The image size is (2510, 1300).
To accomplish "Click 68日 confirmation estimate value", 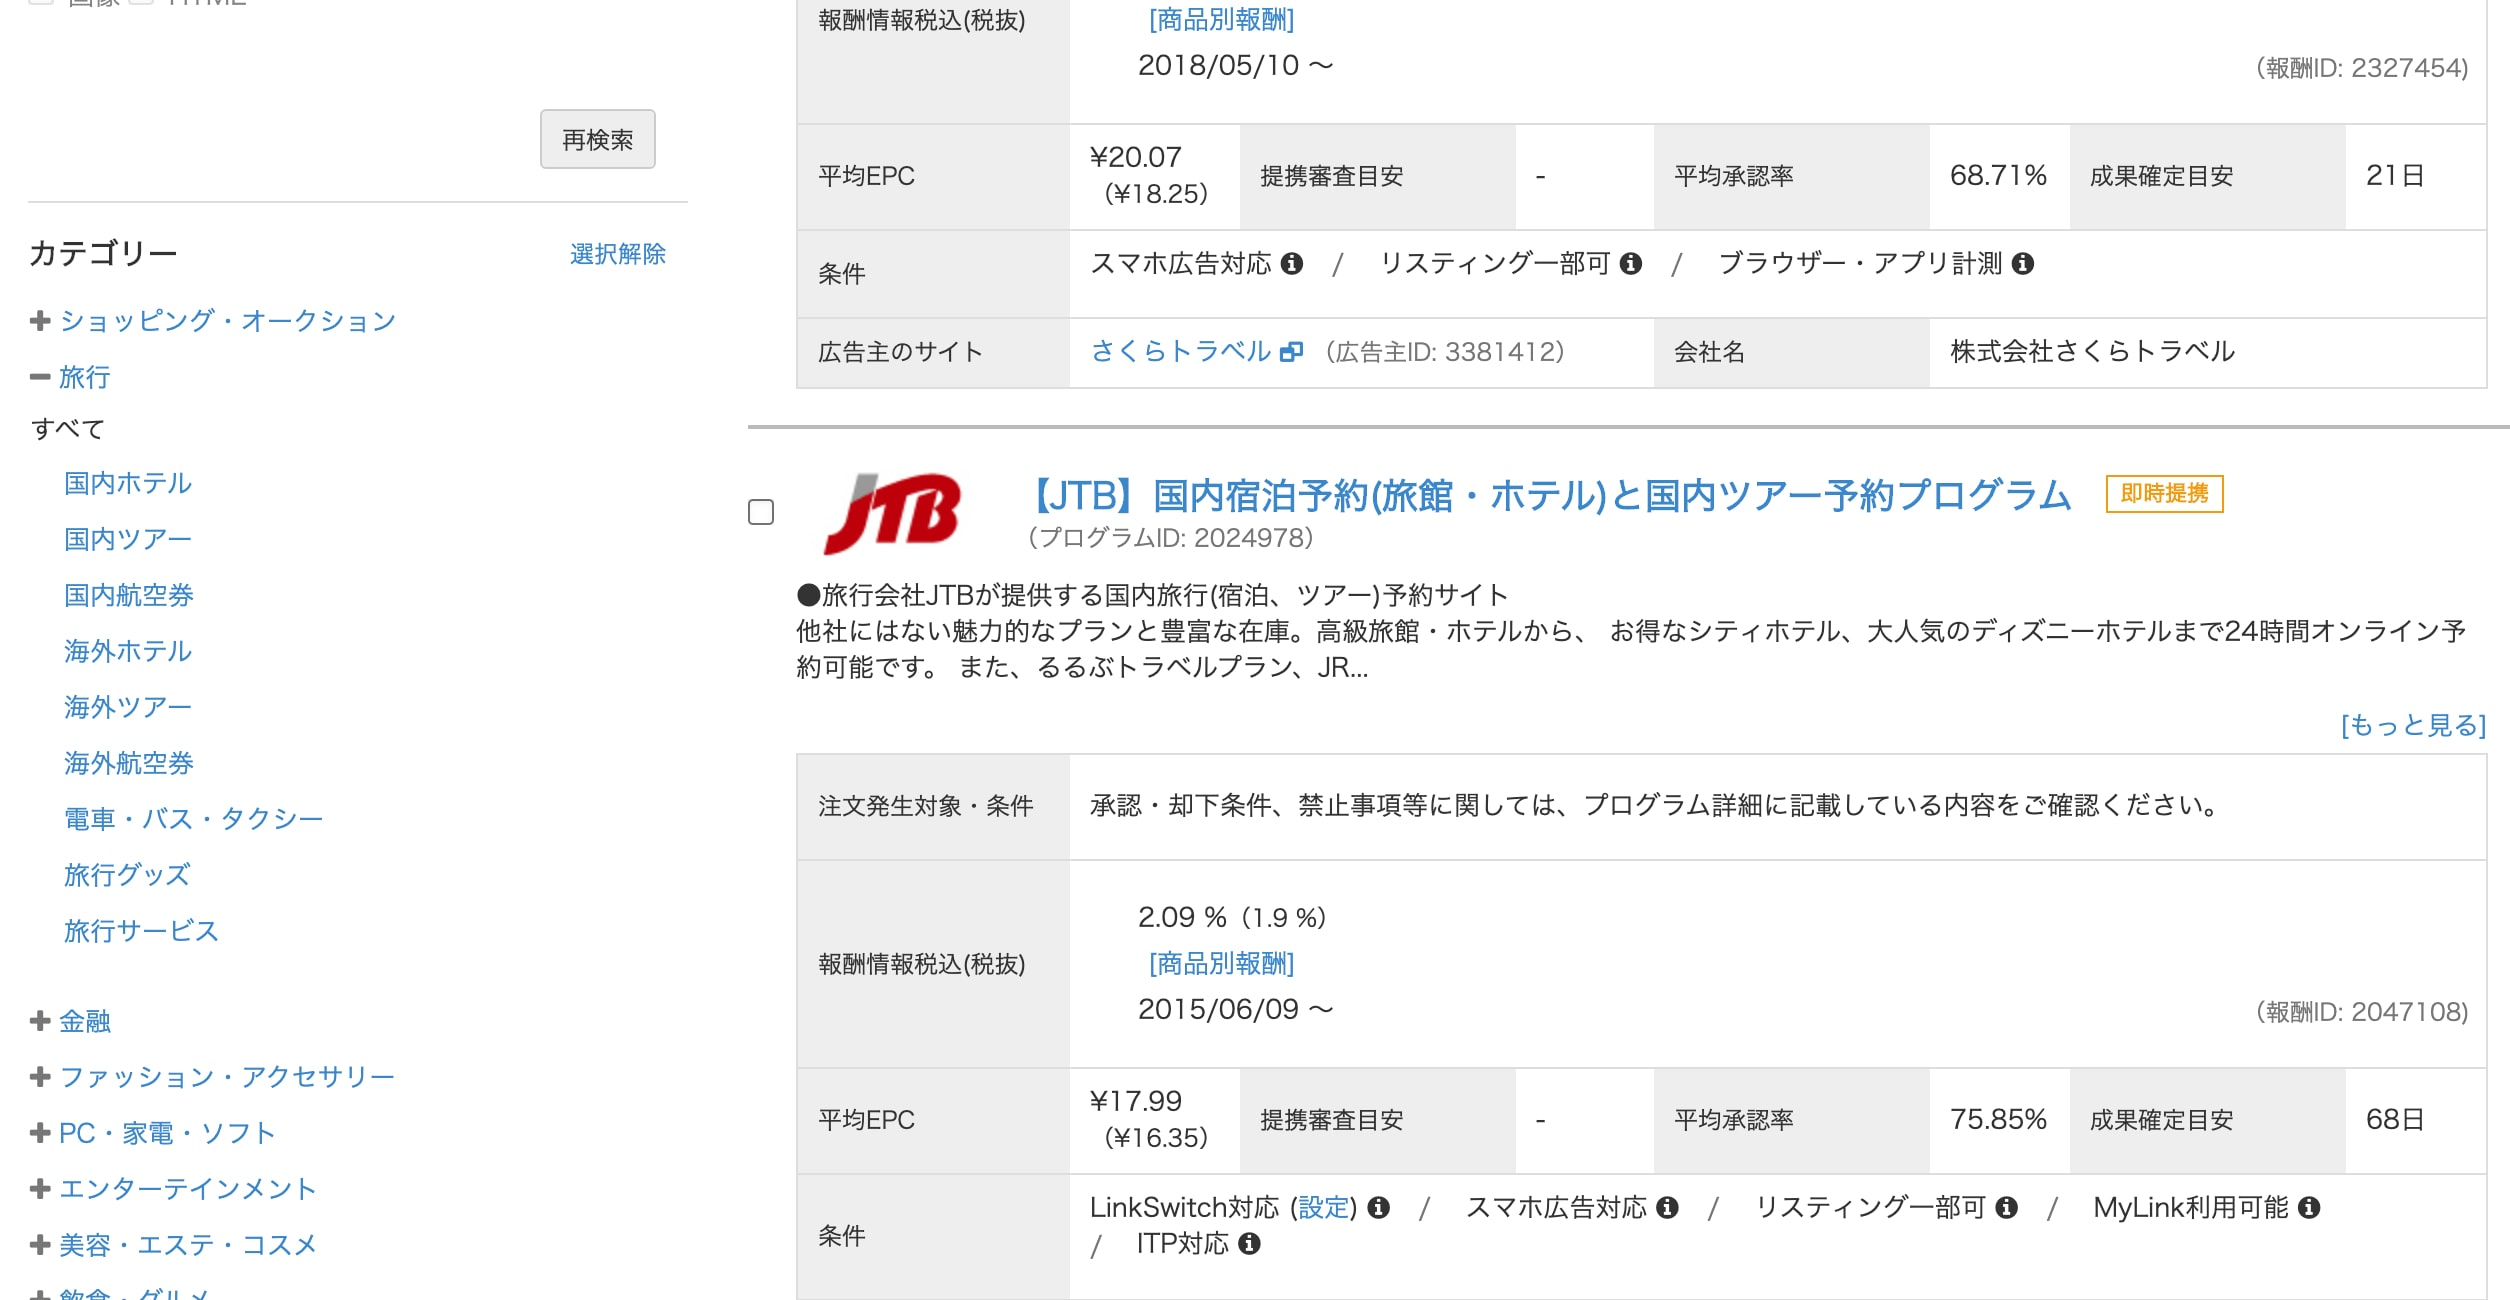I will [x=2395, y=1120].
